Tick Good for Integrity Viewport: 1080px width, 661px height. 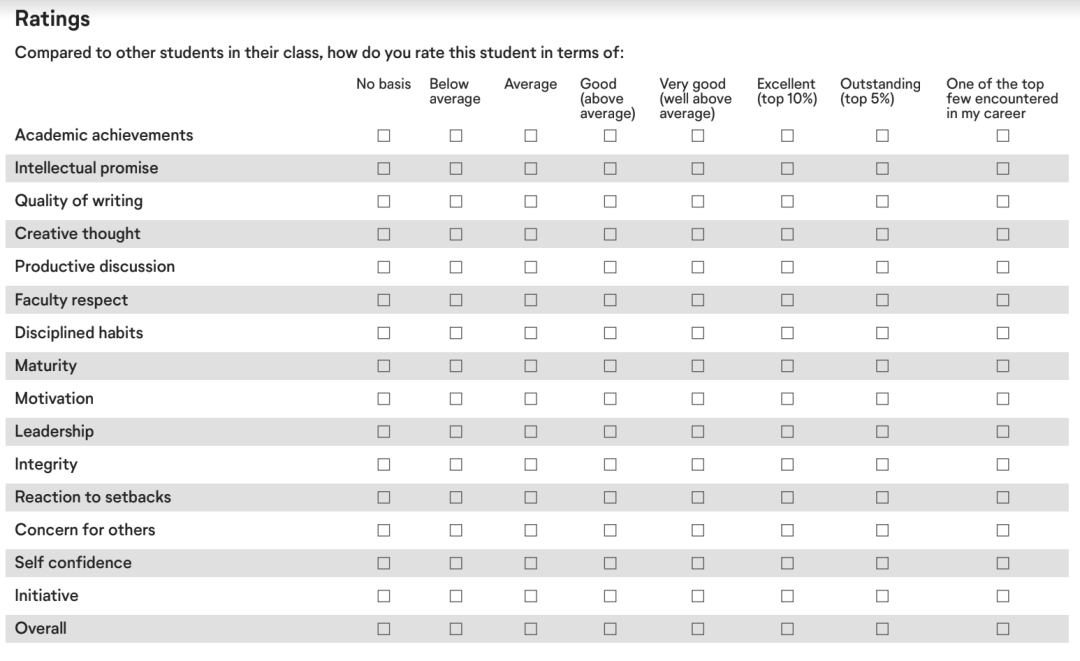click(610, 465)
